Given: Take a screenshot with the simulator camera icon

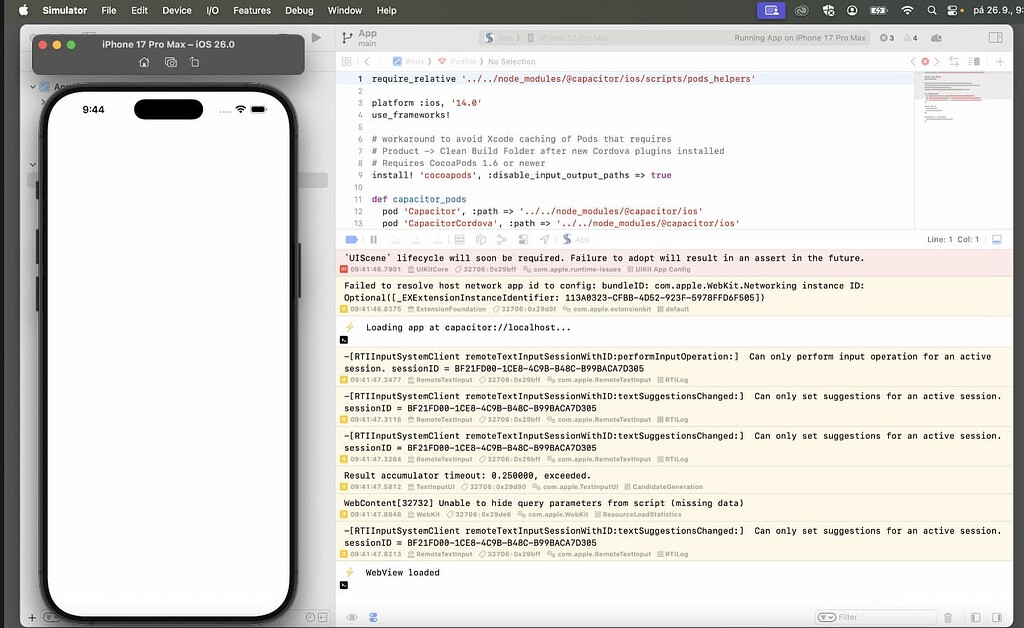Looking at the screenshot, I should coord(171,63).
